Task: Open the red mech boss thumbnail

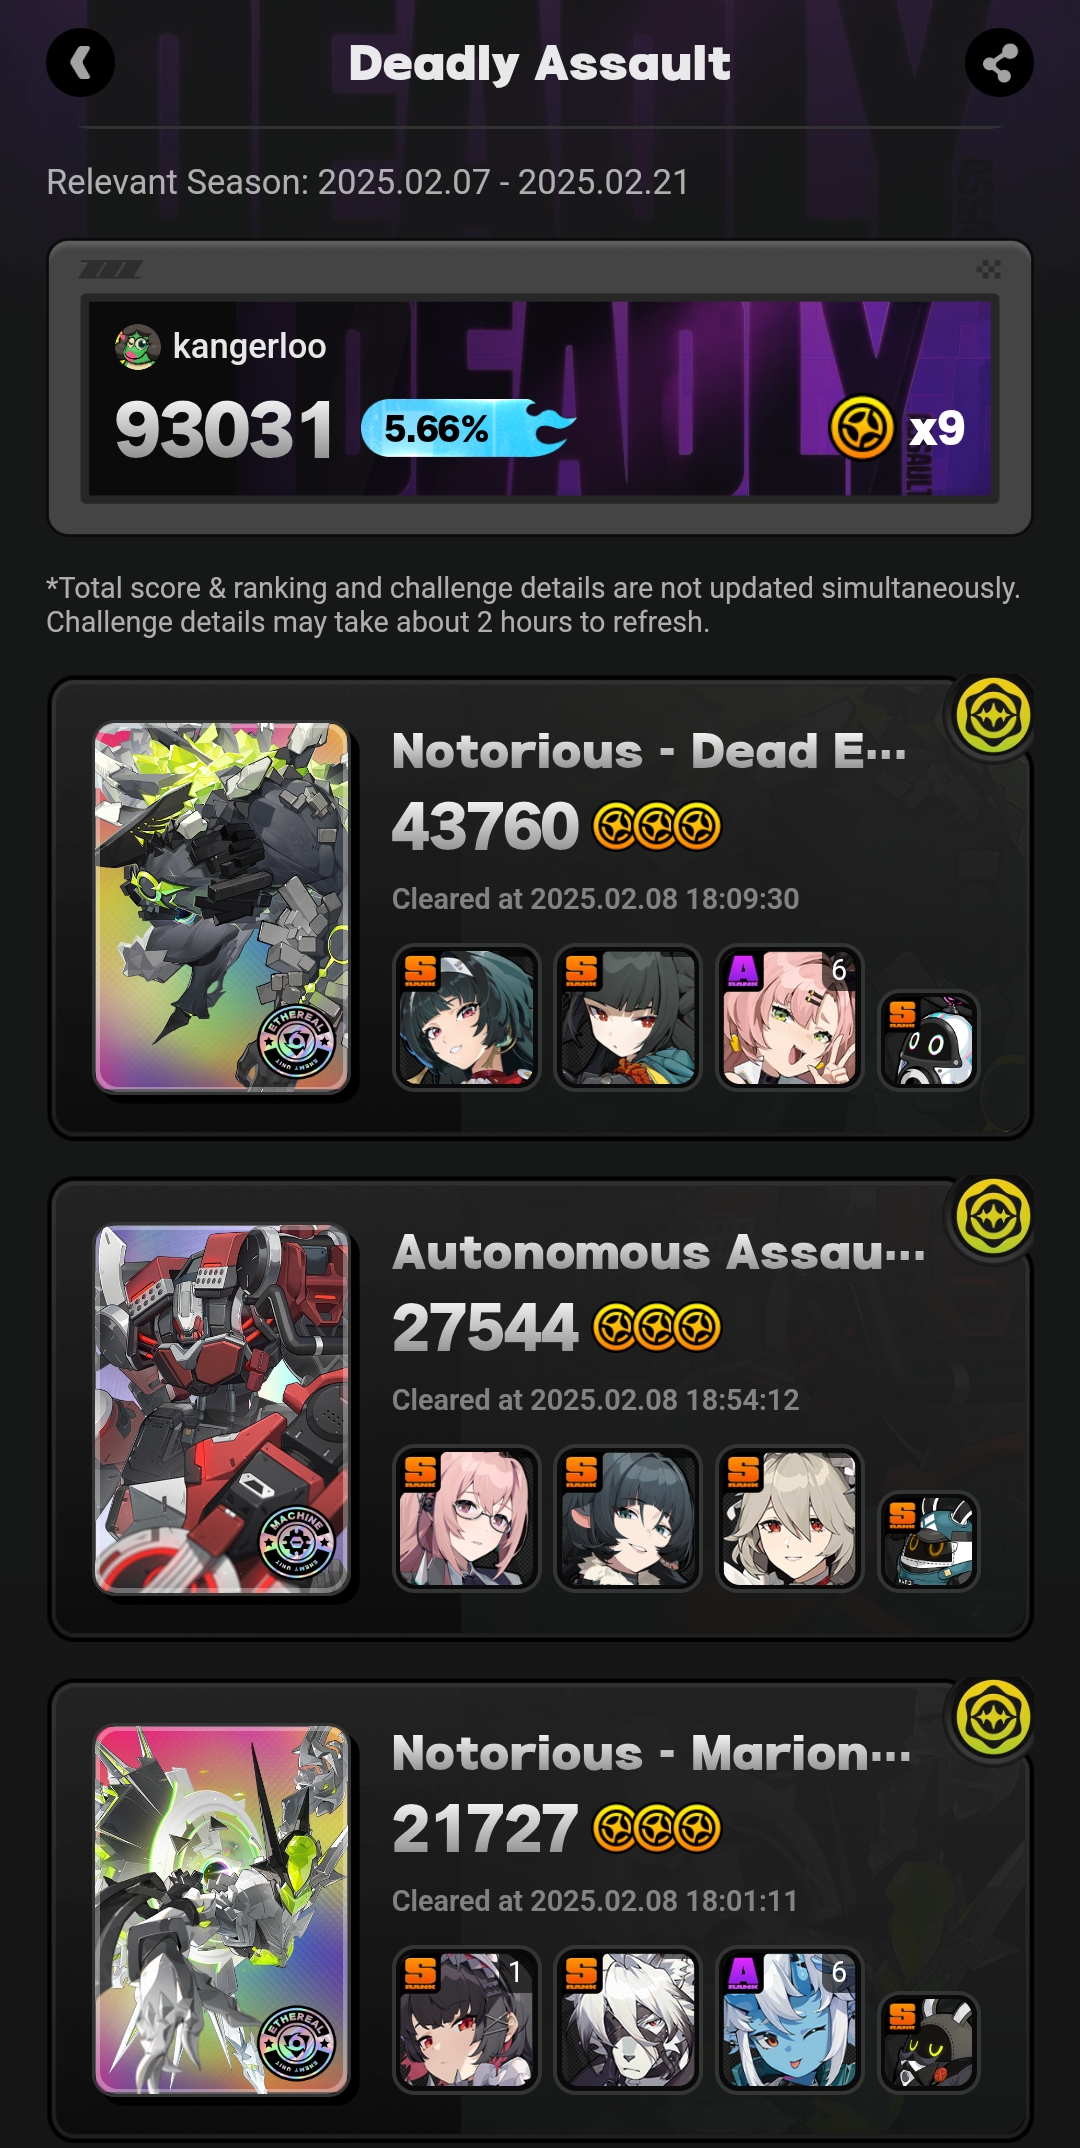Action: [x=222, y=1408]
